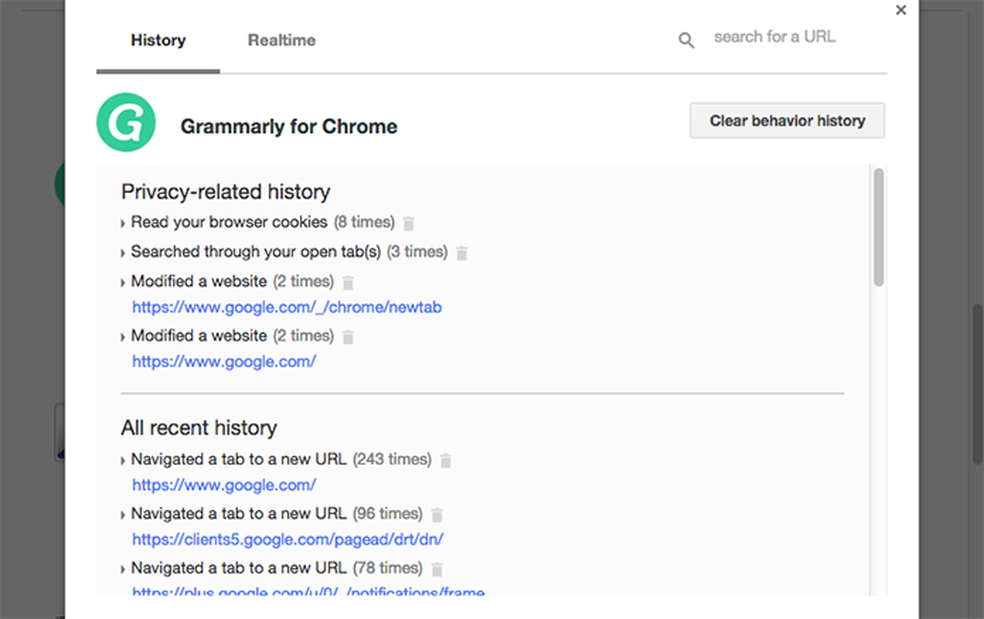Open the clients5.google.com pagead link
This screenshot has height=619, width=984.
[x=288, y=540]
